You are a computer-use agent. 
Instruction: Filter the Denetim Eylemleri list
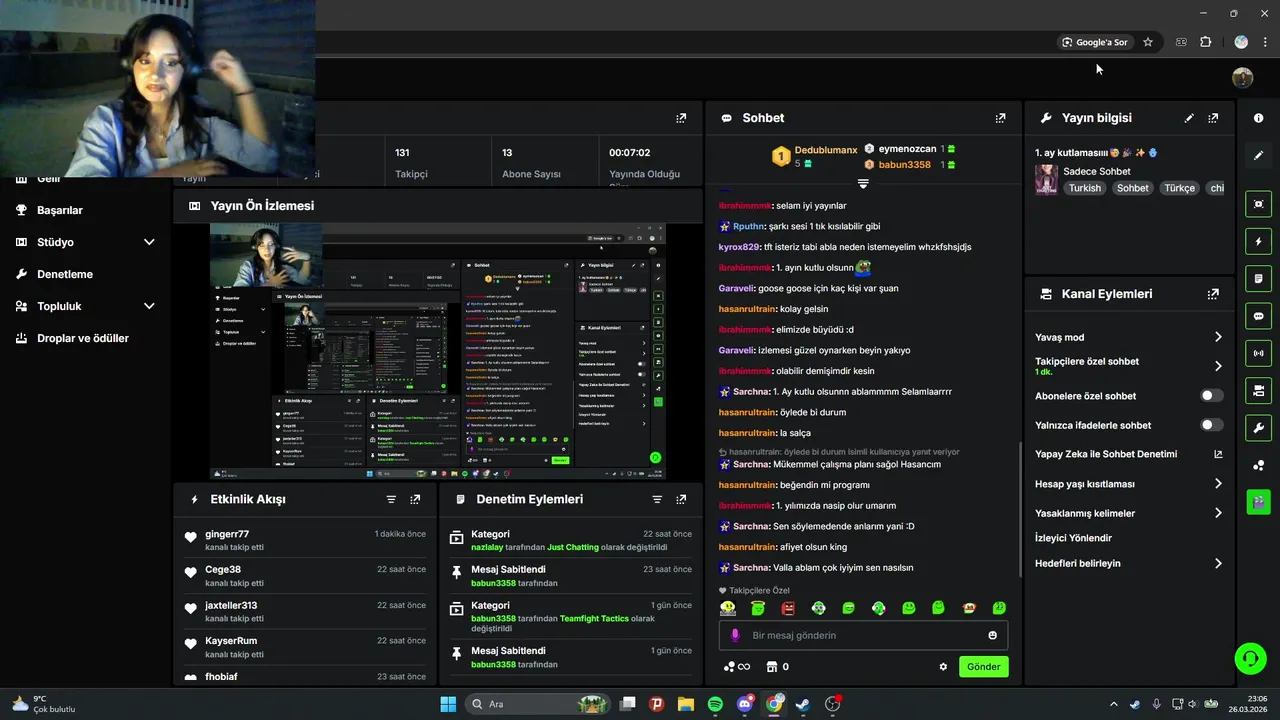(x=657, y=499)
